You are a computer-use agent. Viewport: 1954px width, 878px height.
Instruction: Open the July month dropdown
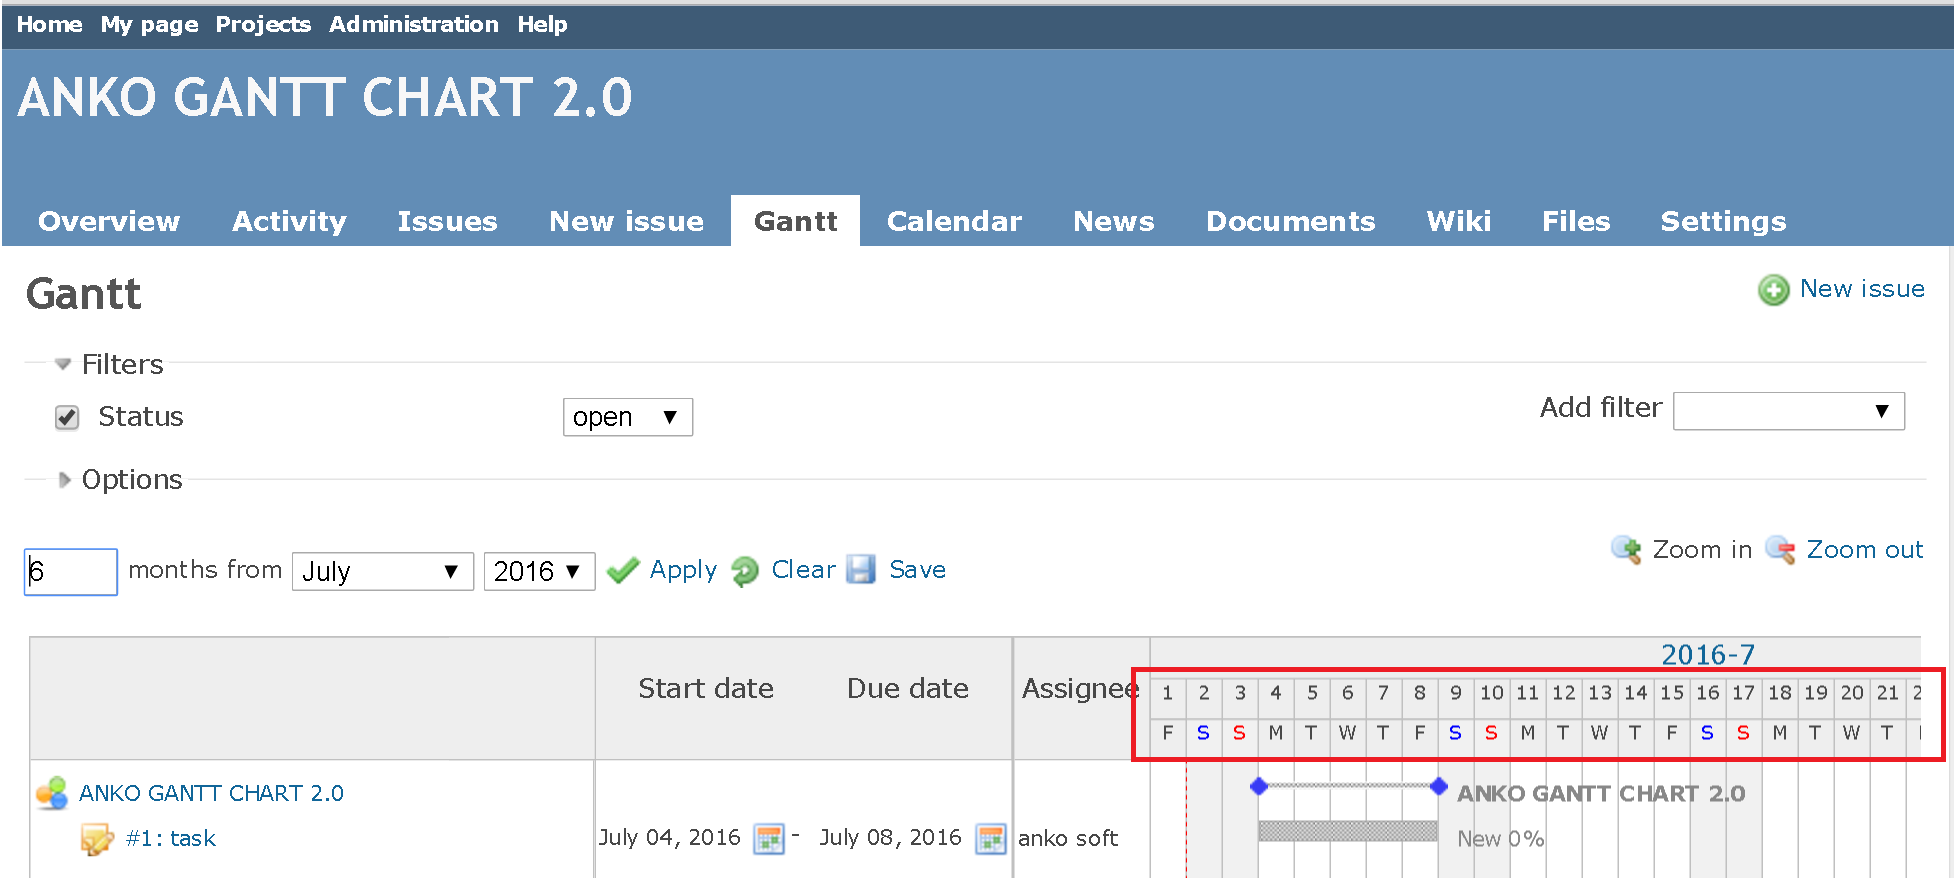[x=382, y=572]
